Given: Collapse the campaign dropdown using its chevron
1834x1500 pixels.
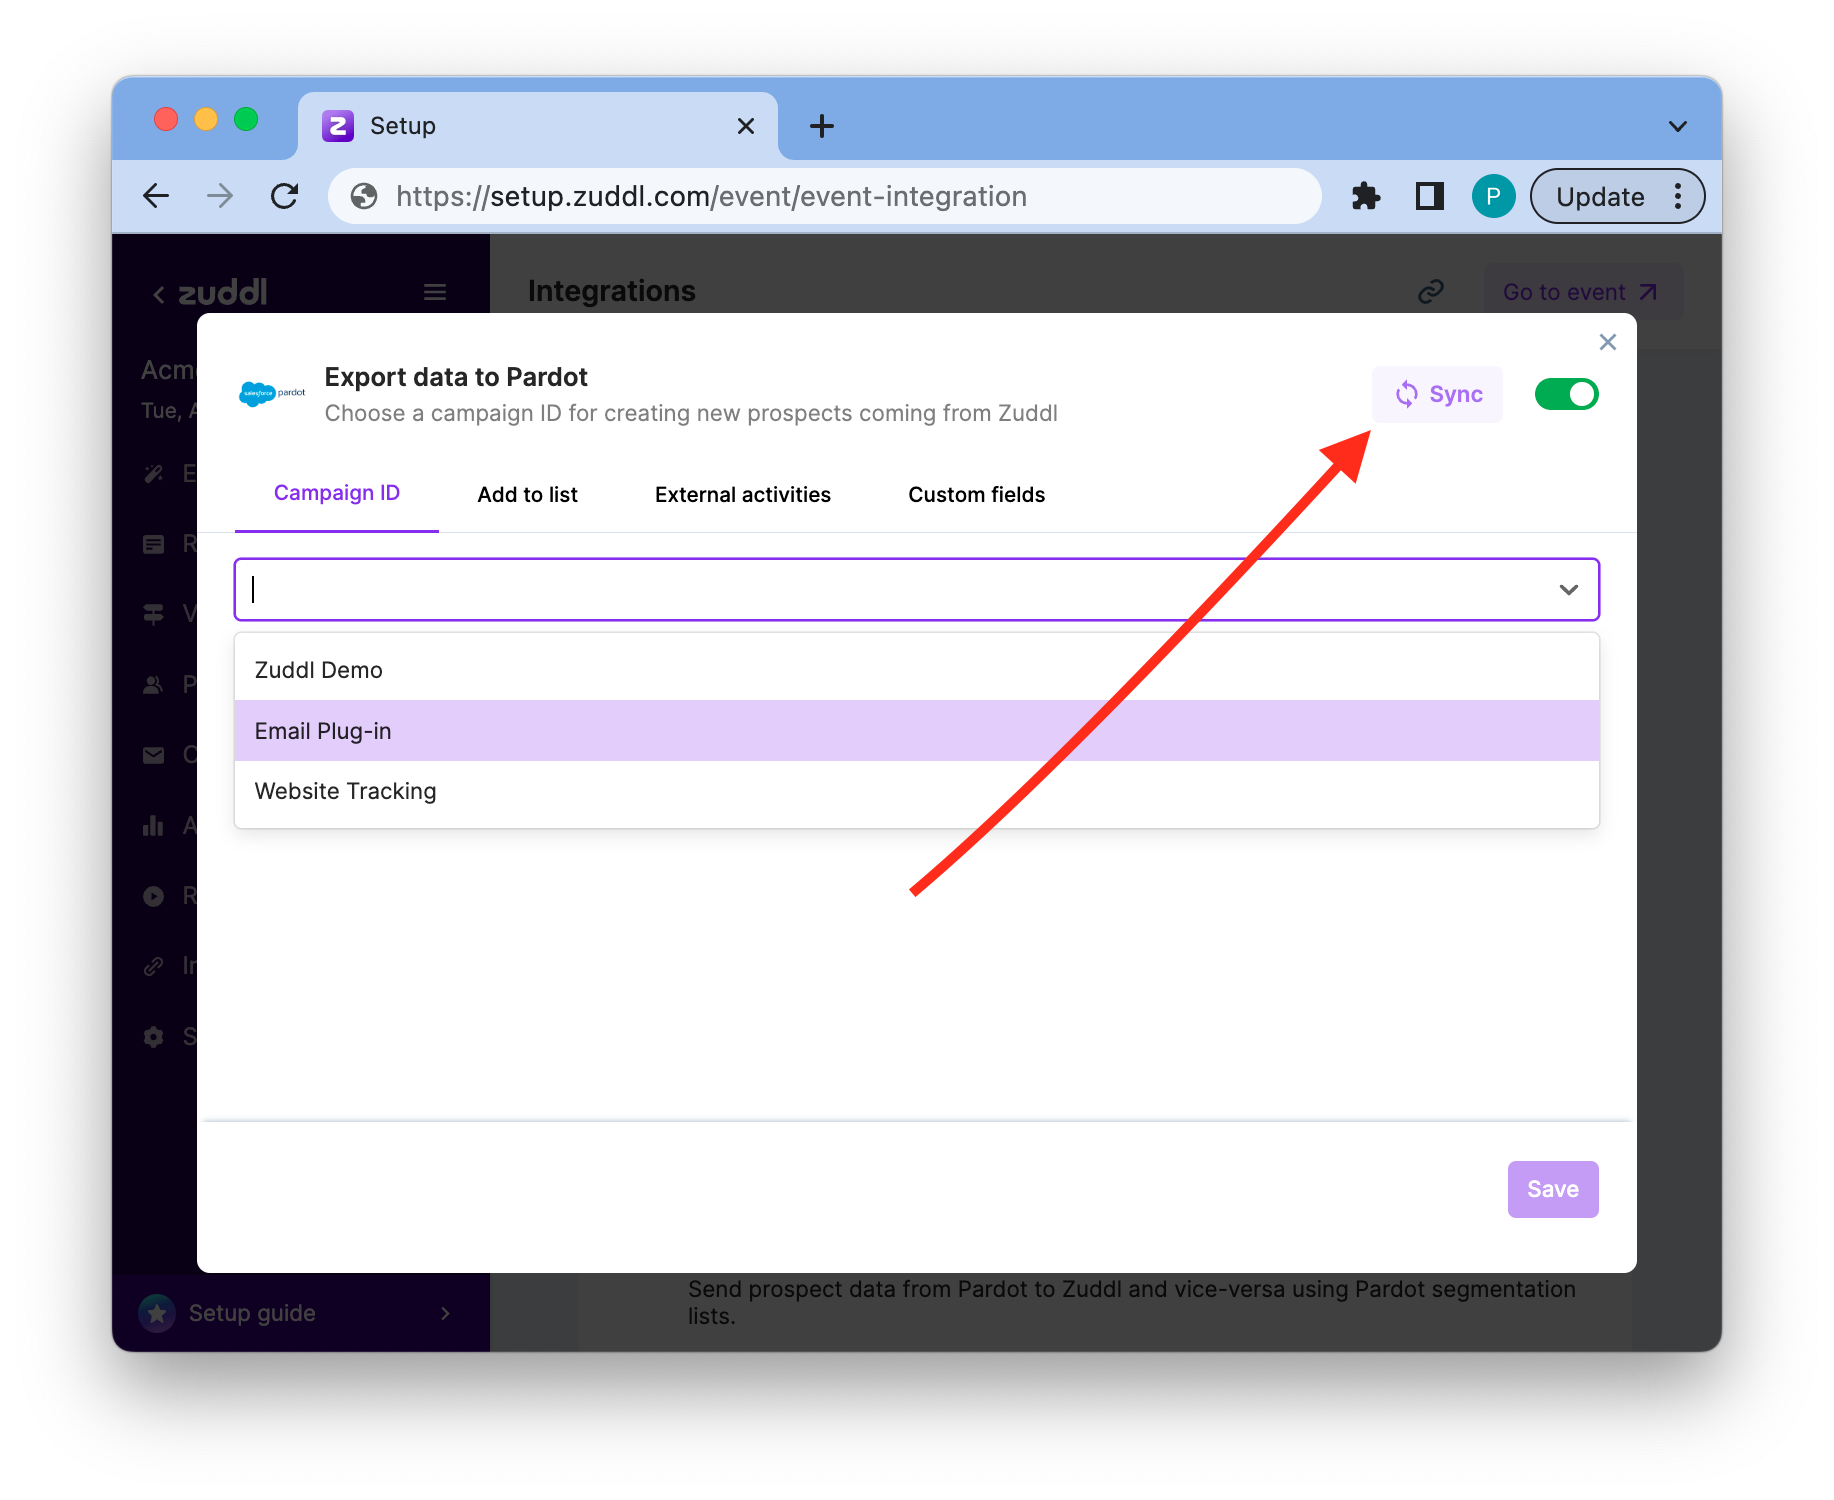Looking at the screenshot, I should tap(1568, 590).
